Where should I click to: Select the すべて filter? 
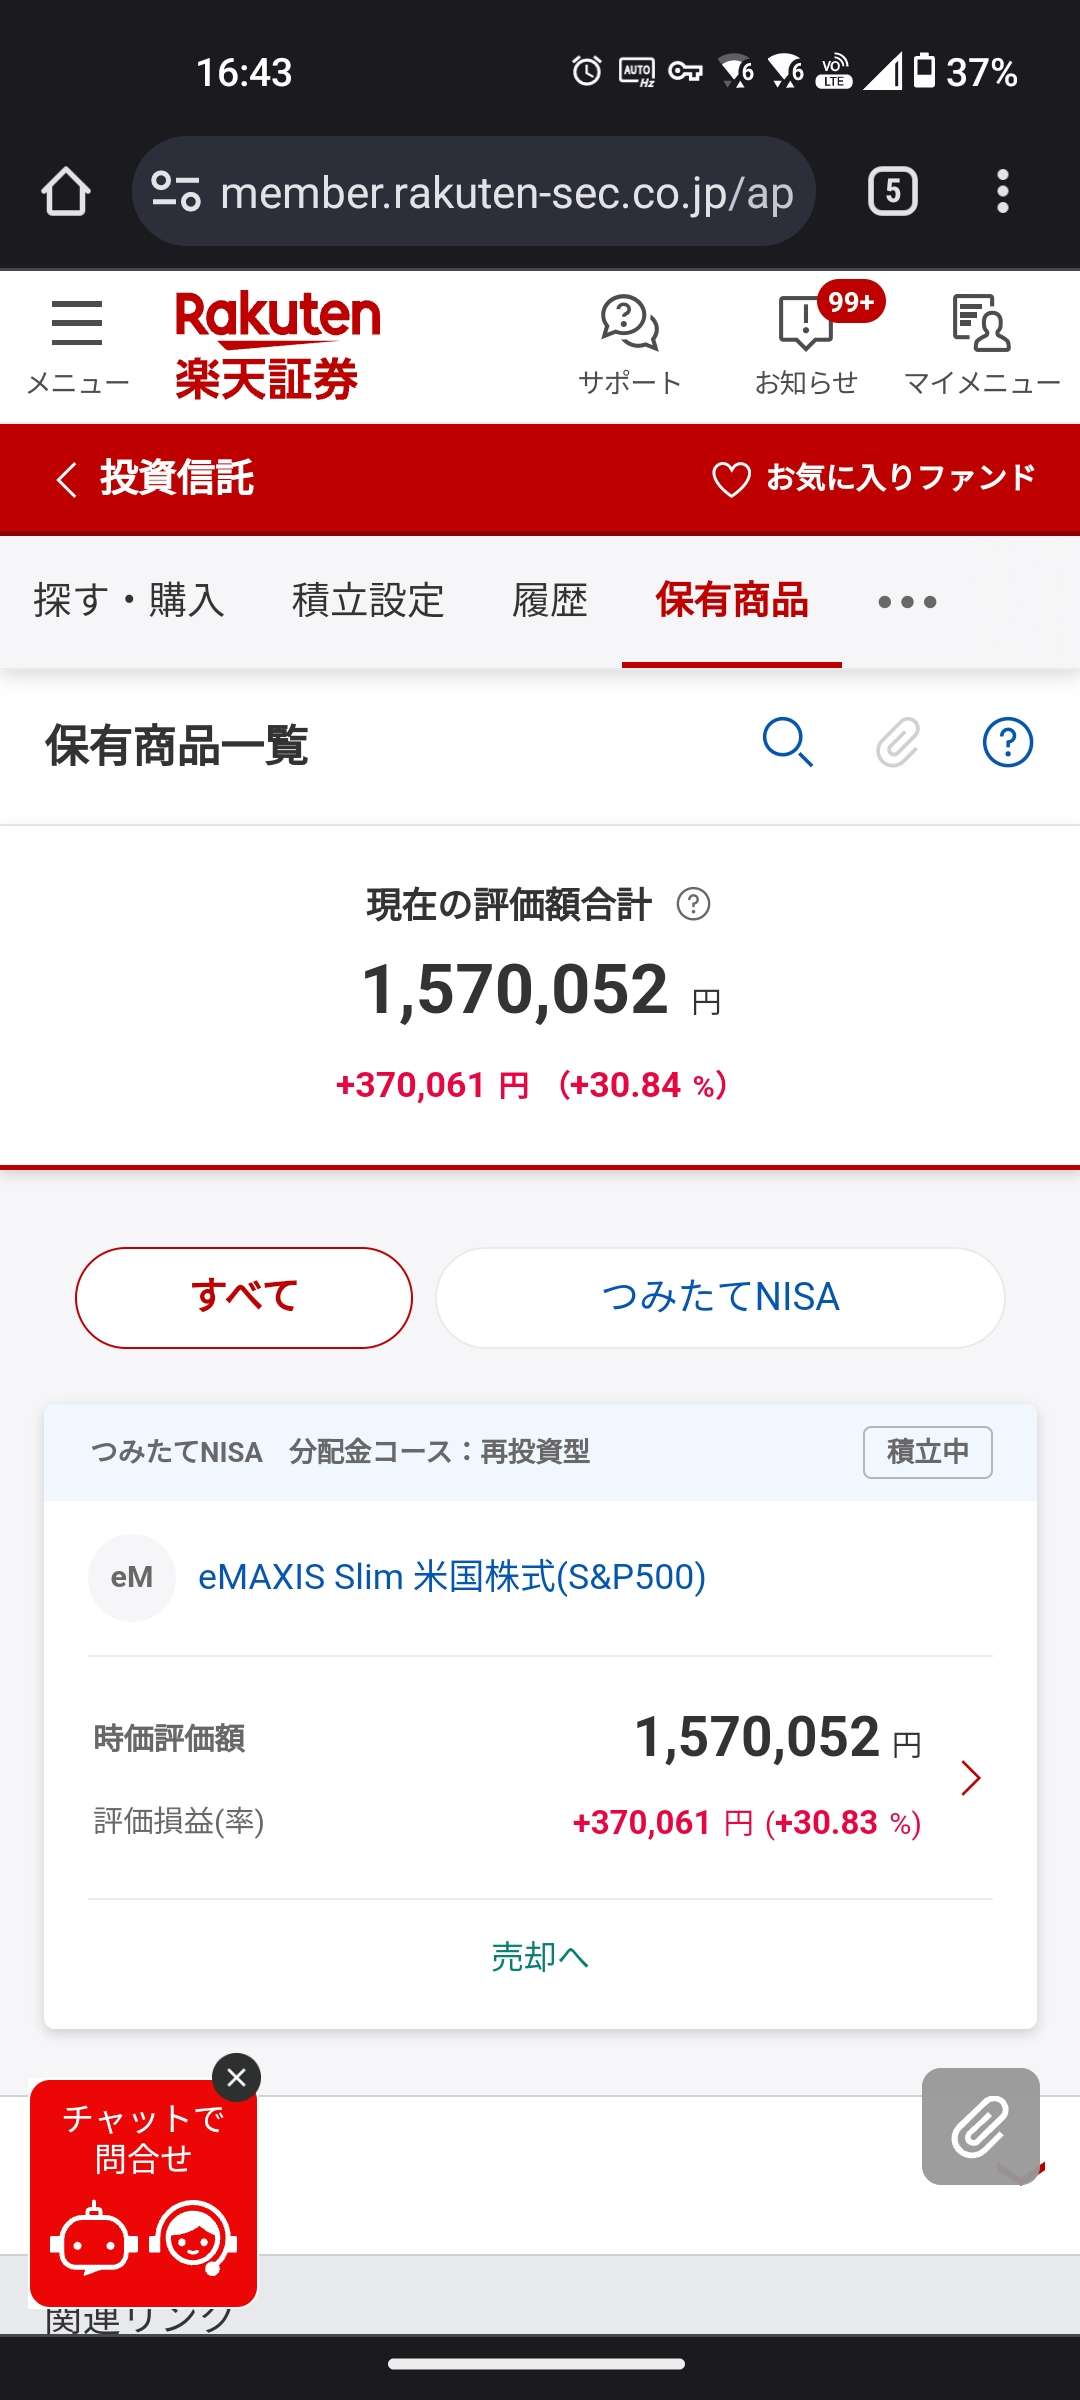click(x=244, y=1297)
